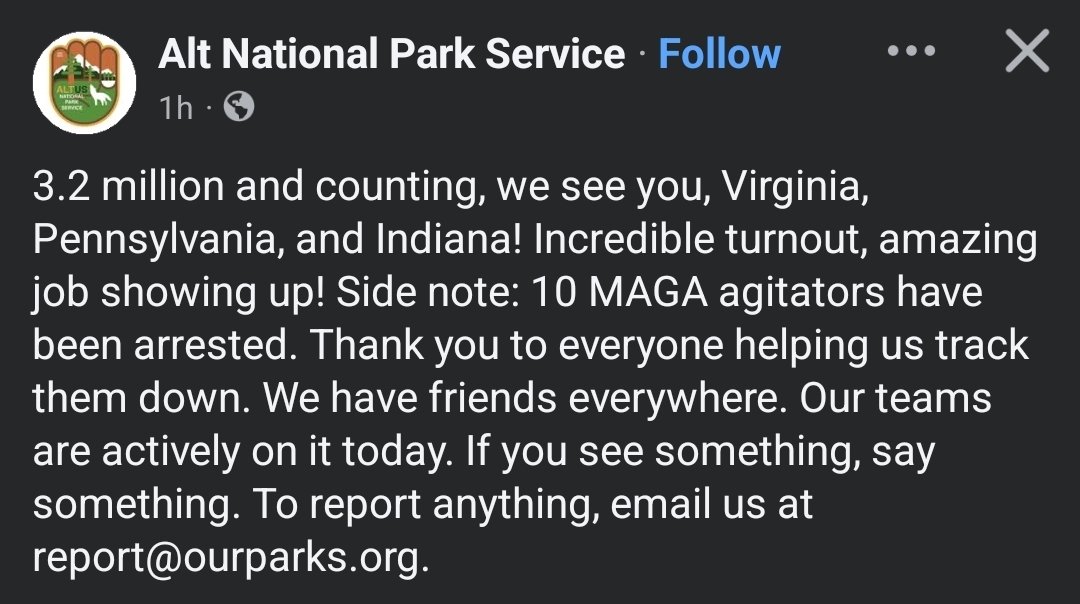Click the word "Pennsylvania" in the post

[154, 240]
